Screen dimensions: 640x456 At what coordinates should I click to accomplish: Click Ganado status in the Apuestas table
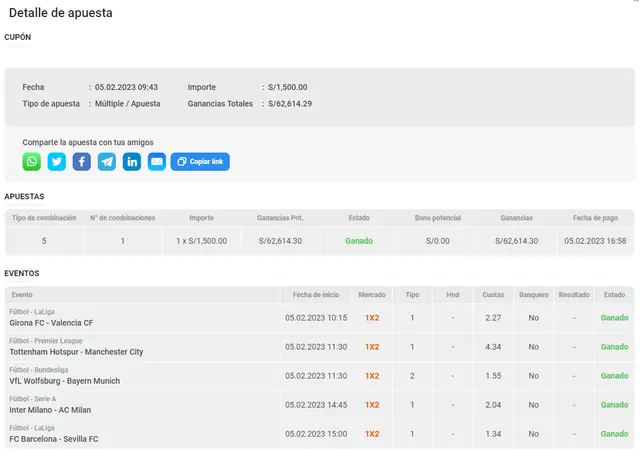pyautogui.click(x=359, y=241)
